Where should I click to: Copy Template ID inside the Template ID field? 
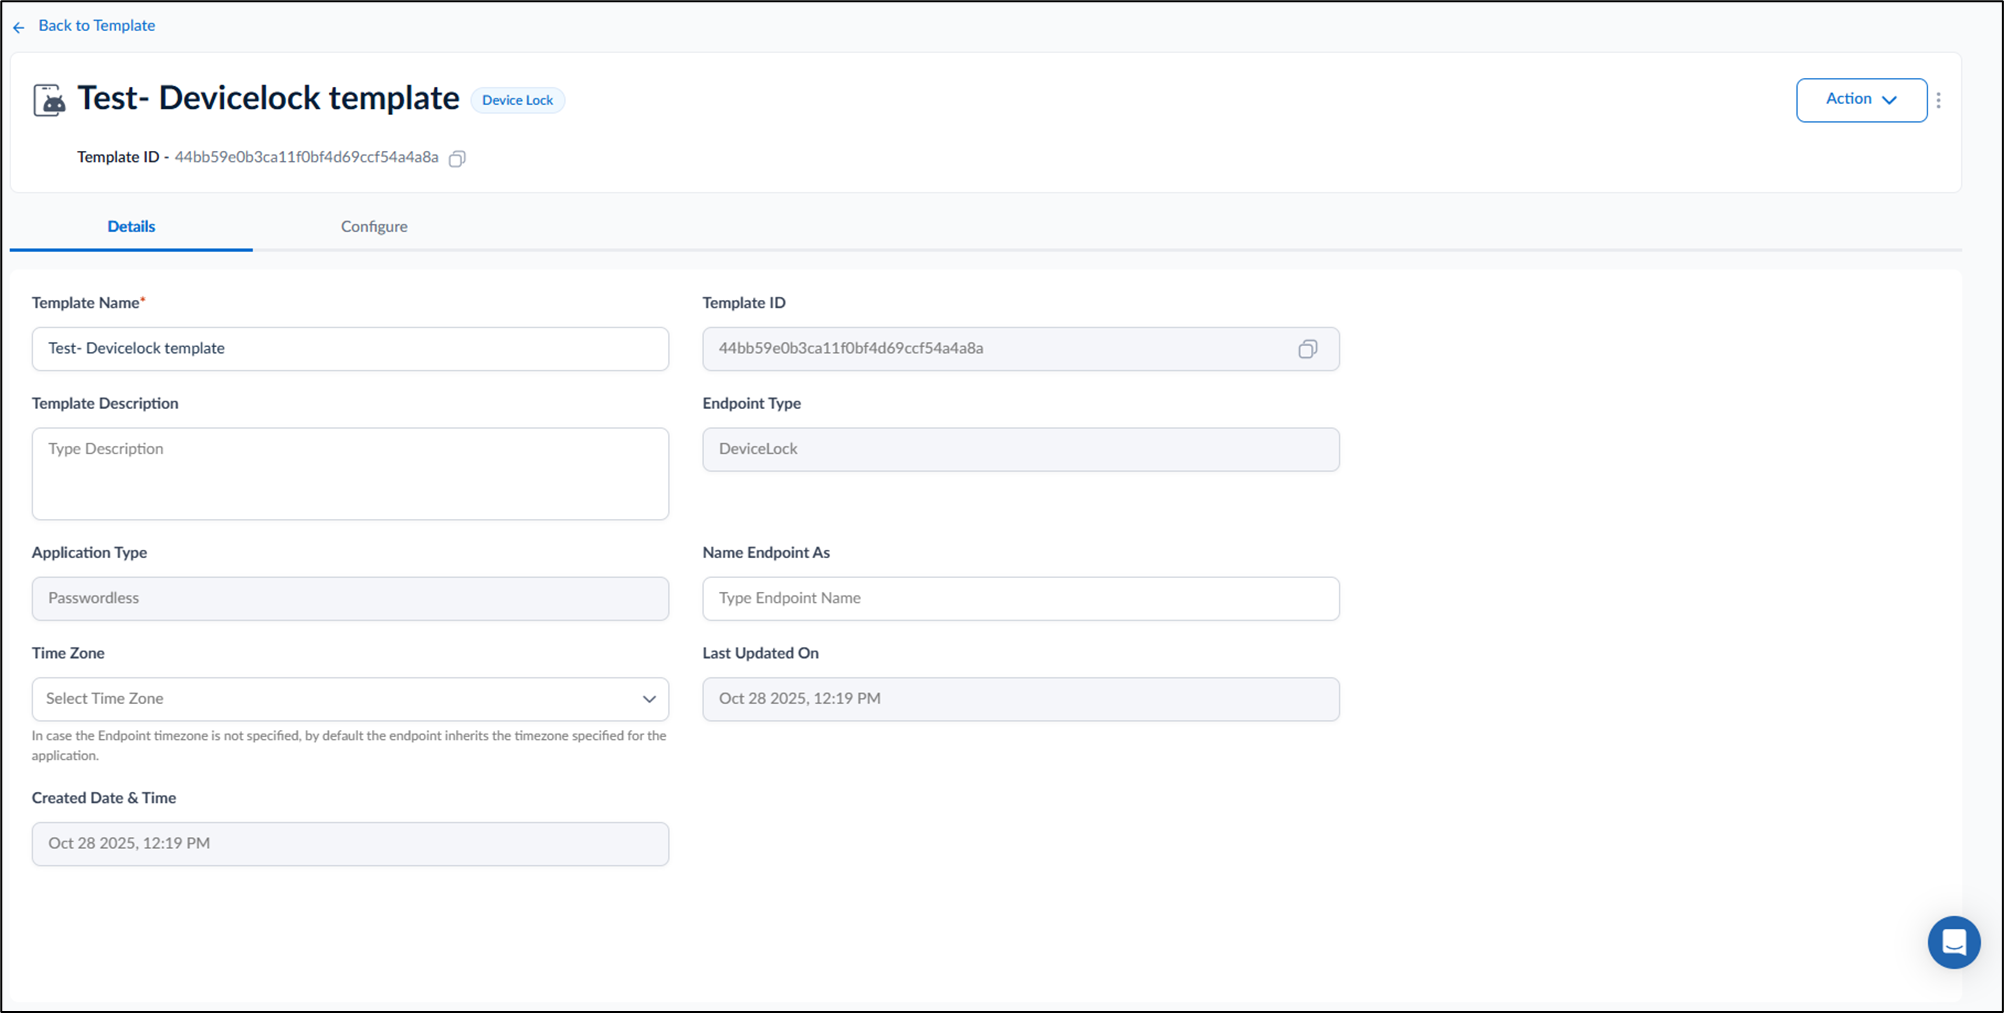coord(1307,349)
